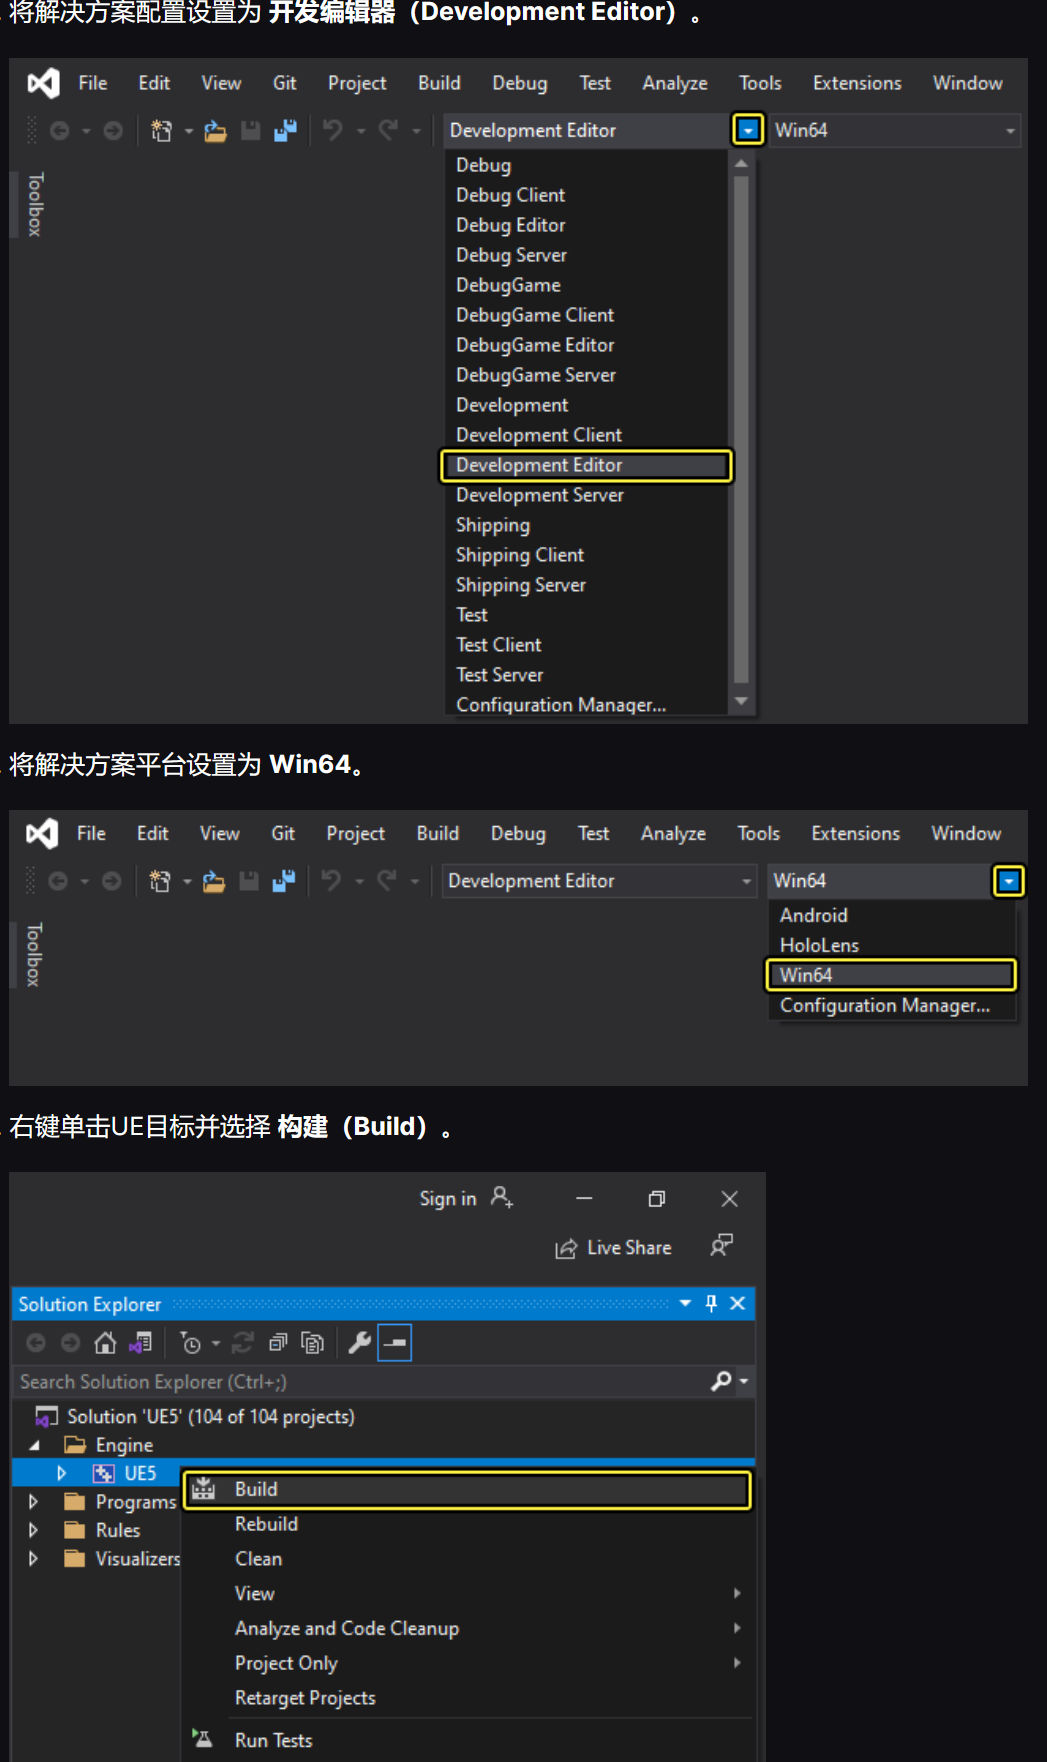Click the Back arrow in Solution Explorer toolbar

coord(36,1343)
